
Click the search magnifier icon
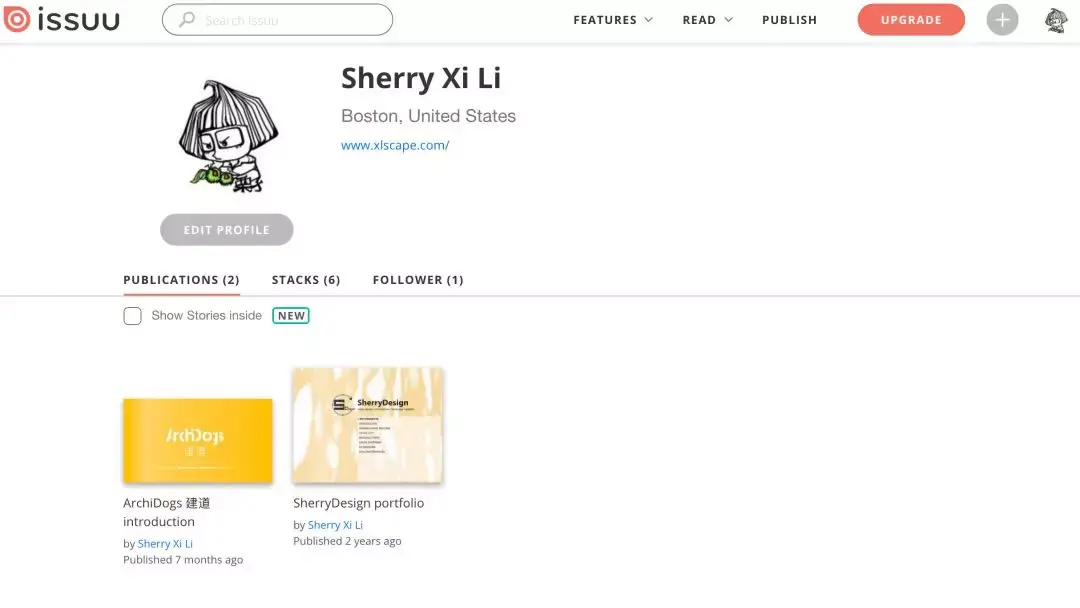click(x=186, y=20)
